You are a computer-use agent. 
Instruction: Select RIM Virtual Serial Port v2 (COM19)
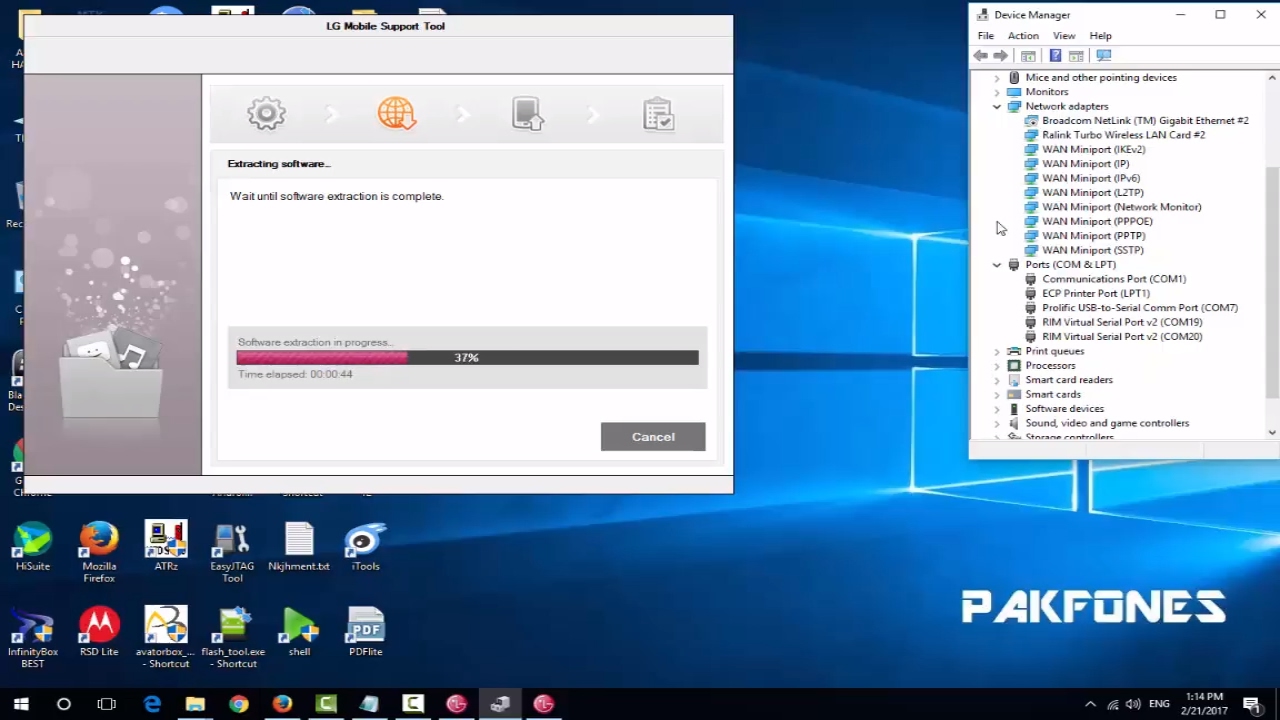pos(1122,323)
